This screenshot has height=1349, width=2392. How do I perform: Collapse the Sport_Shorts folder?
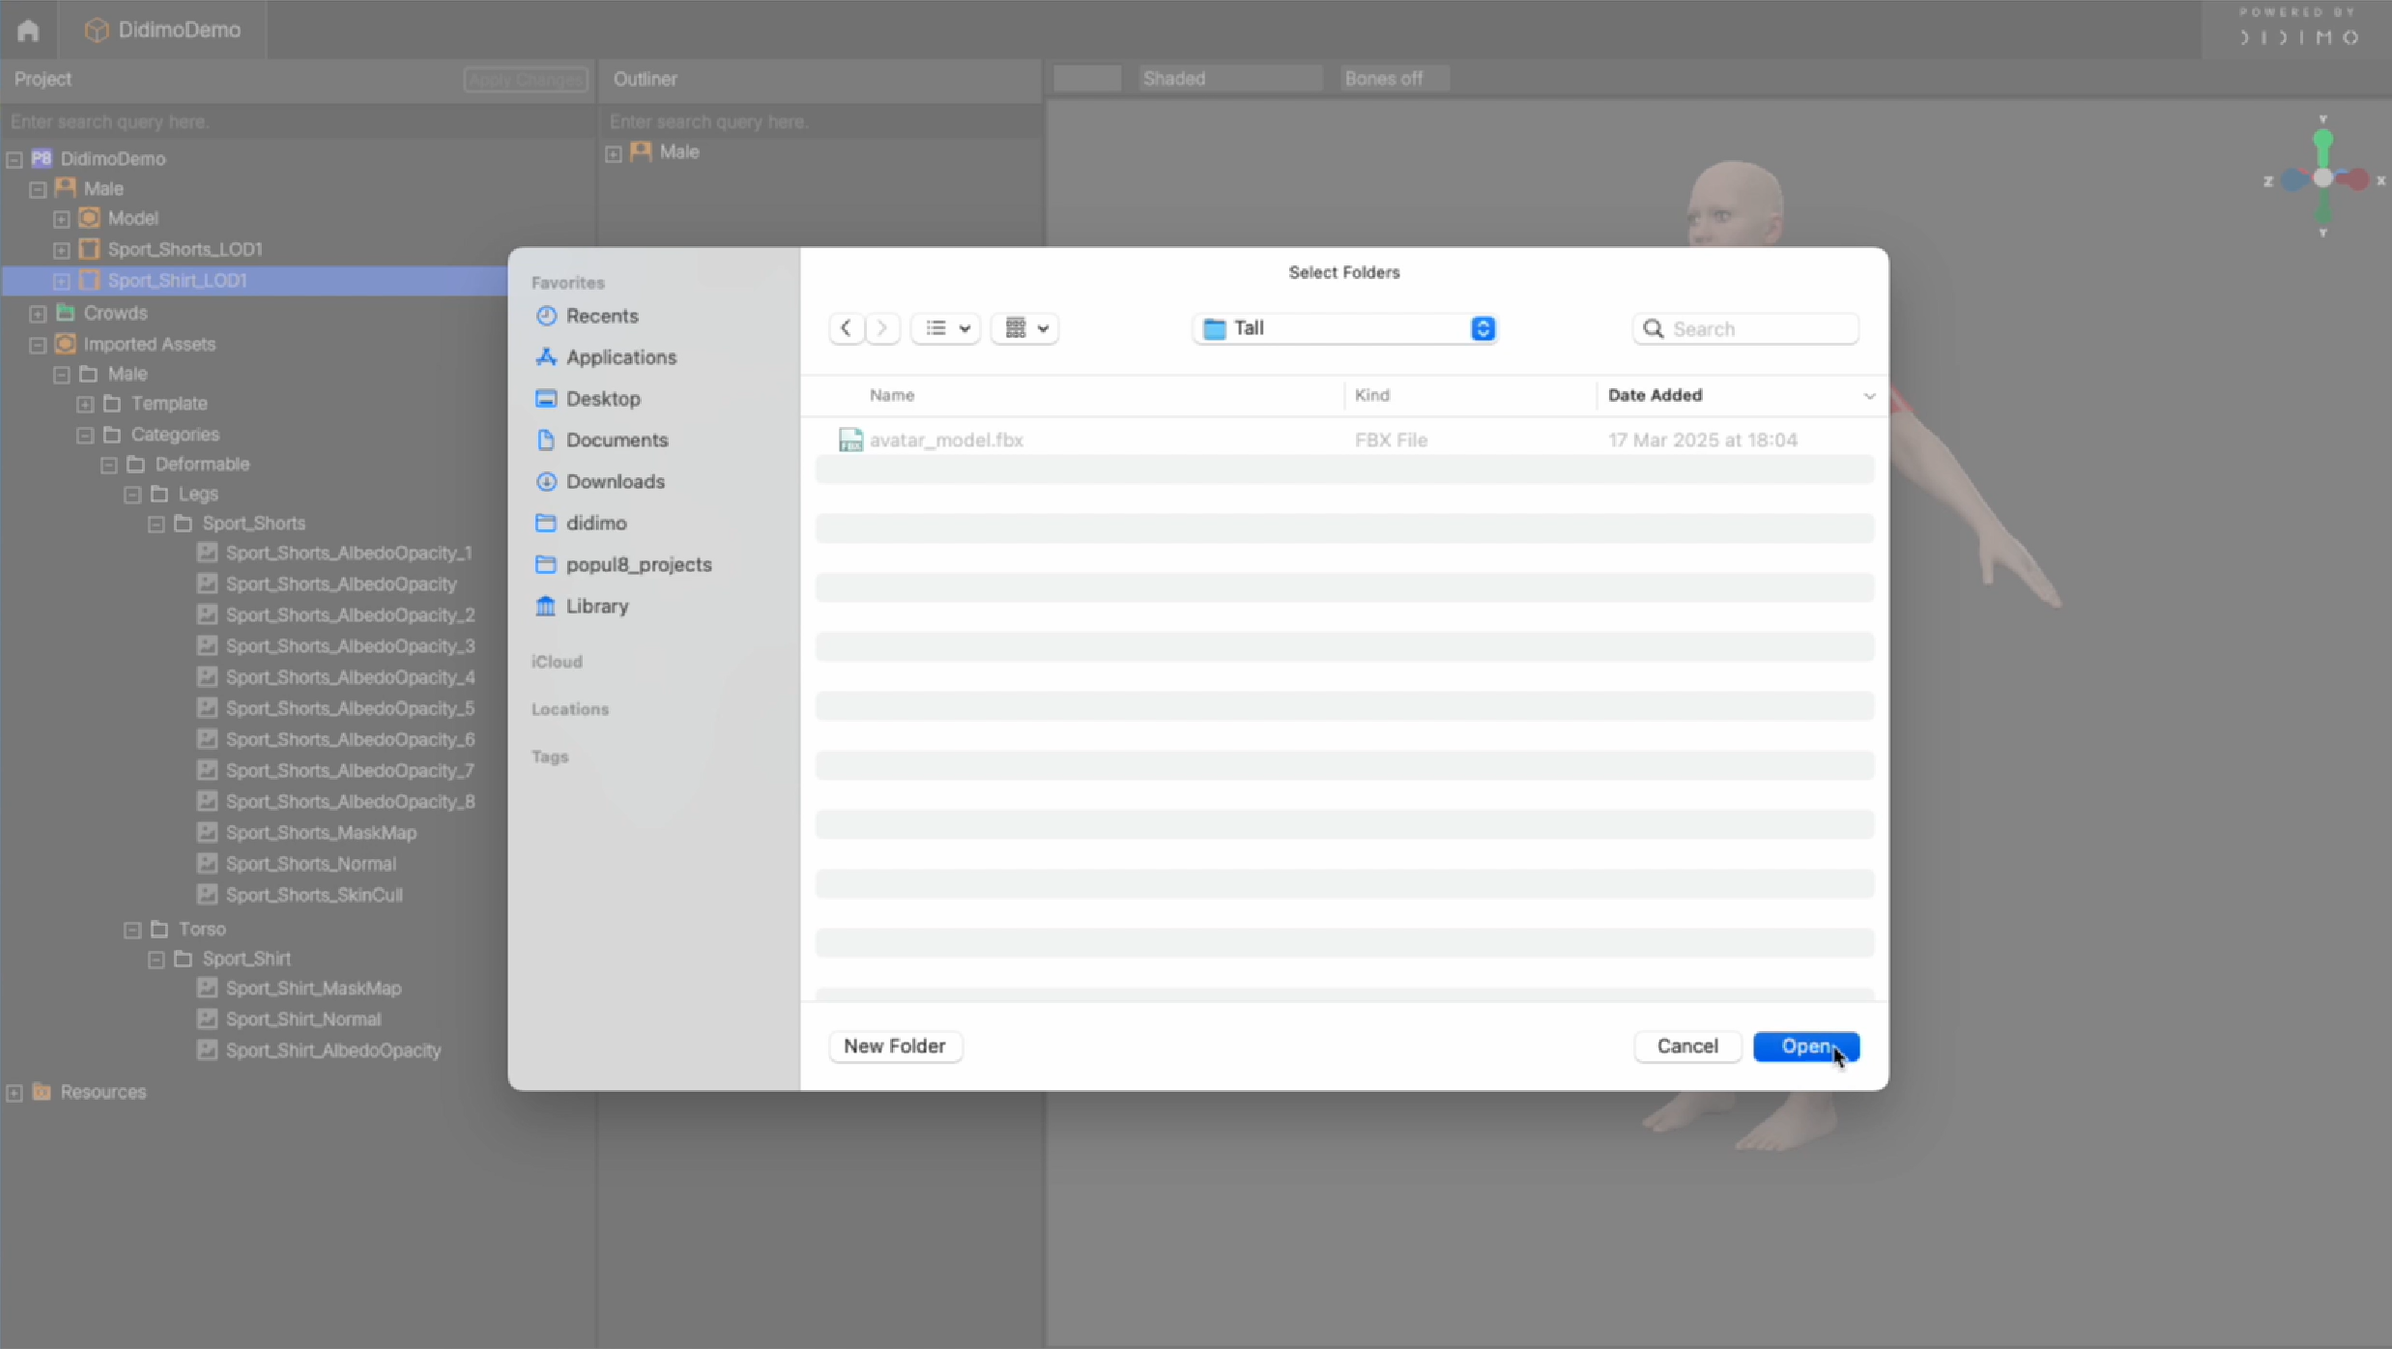[x=156, y=524]
